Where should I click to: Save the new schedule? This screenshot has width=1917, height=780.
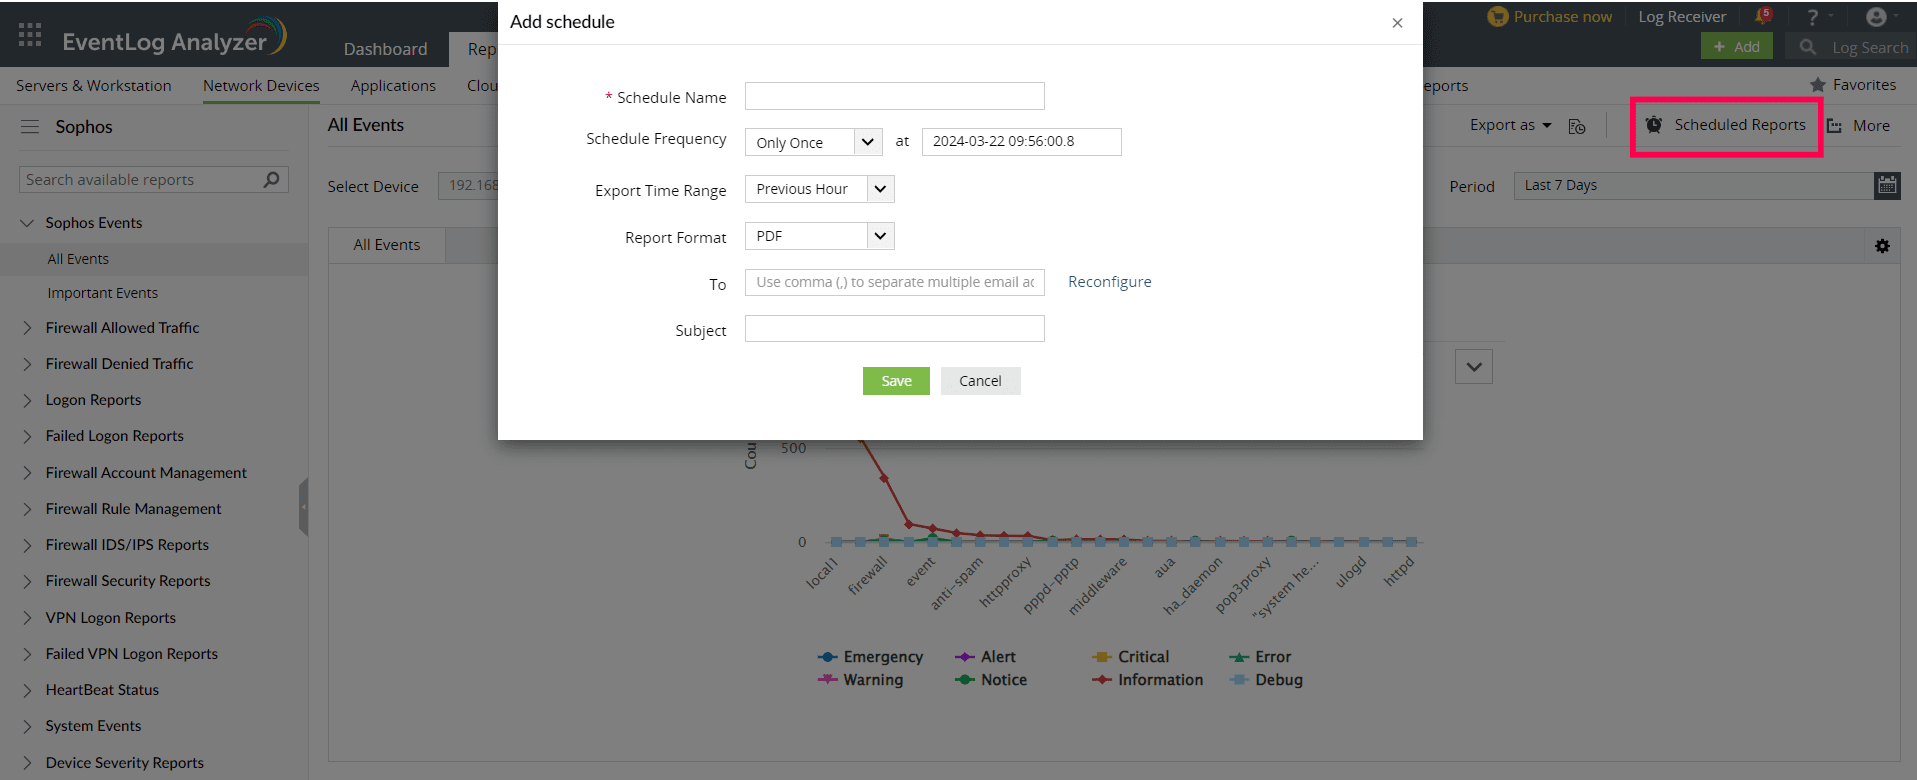(896, 381)
